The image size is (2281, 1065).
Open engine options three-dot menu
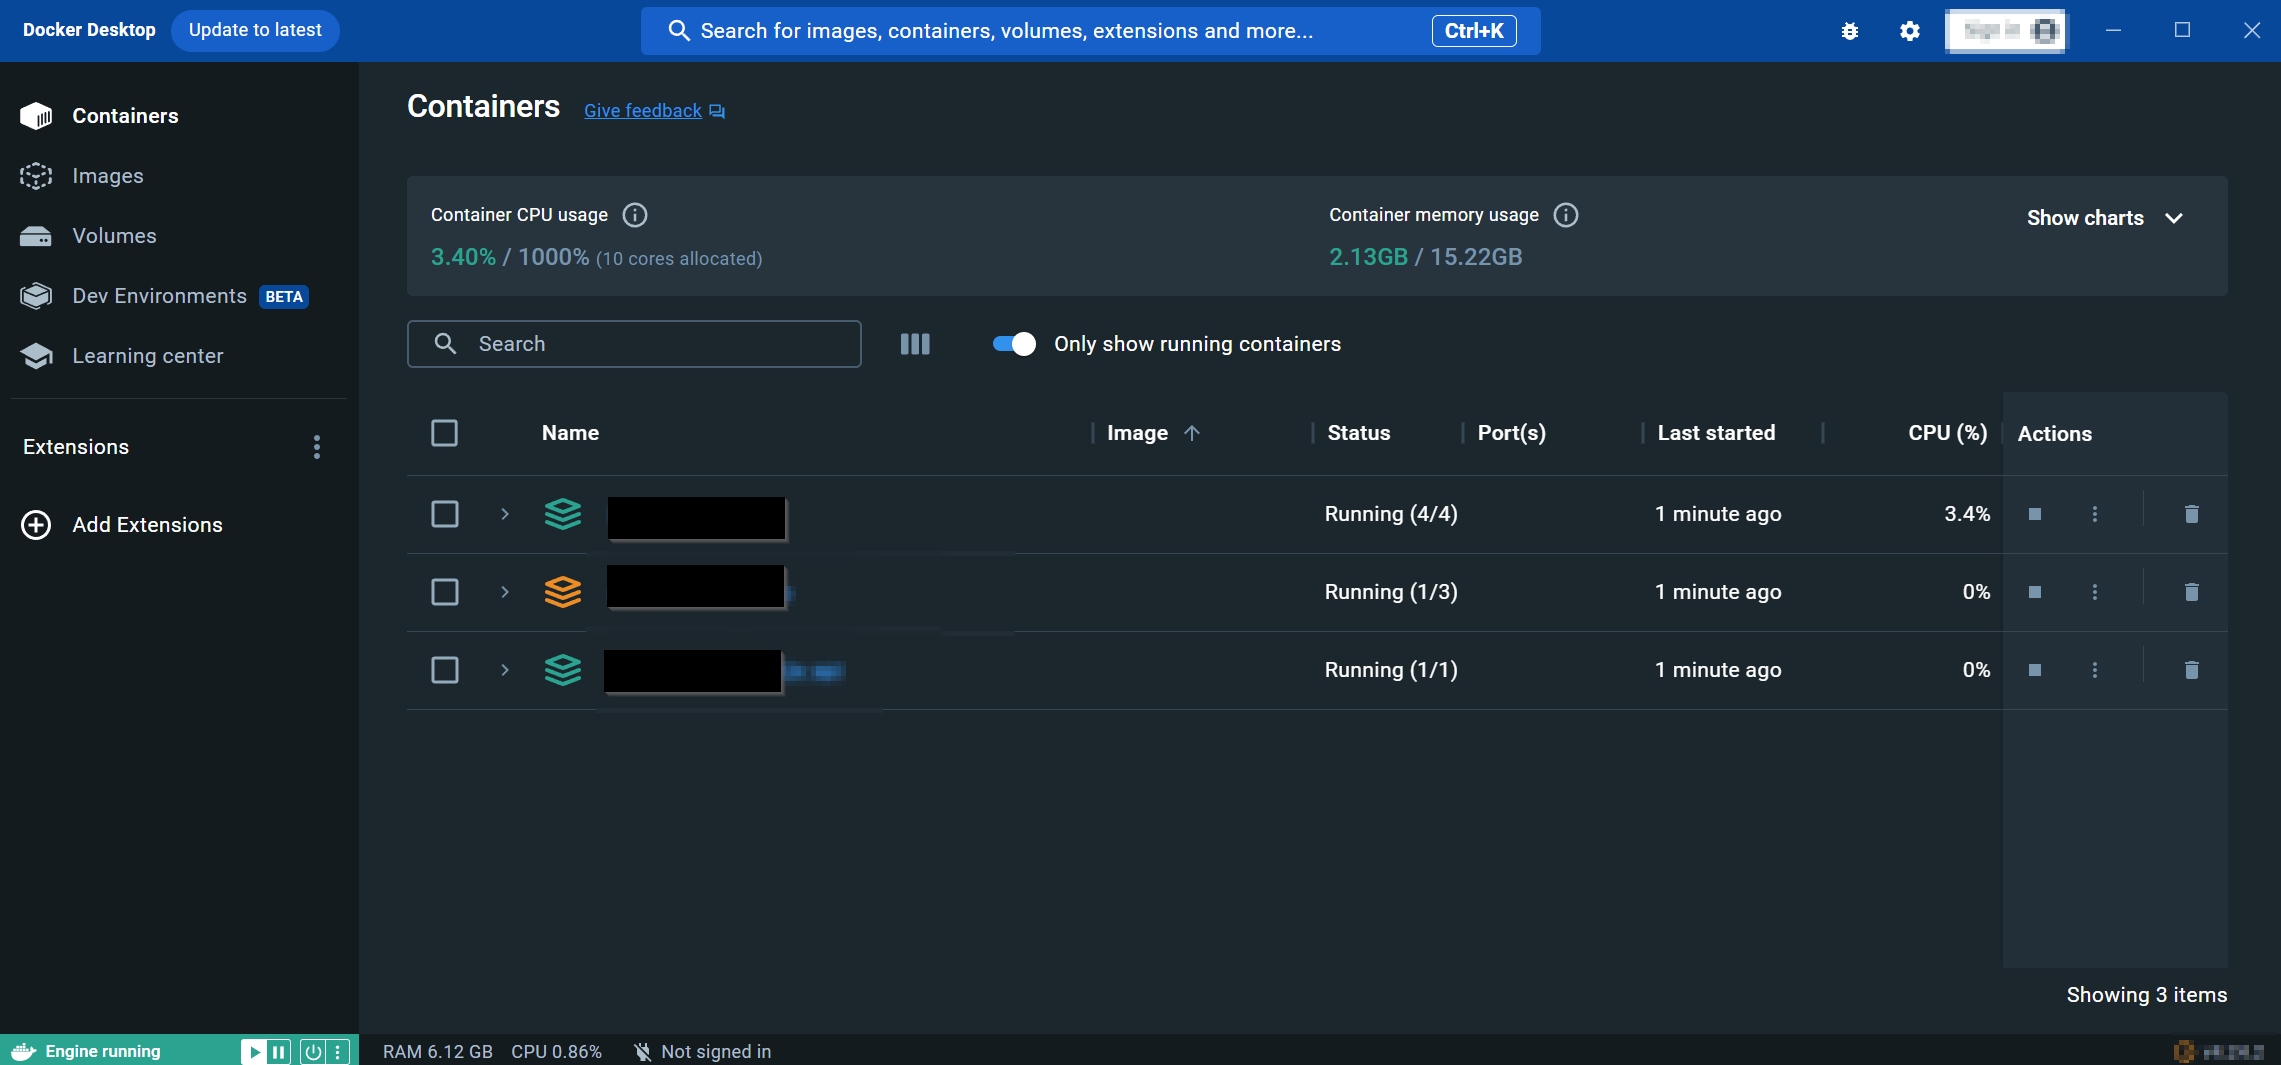coord(338,1052)
